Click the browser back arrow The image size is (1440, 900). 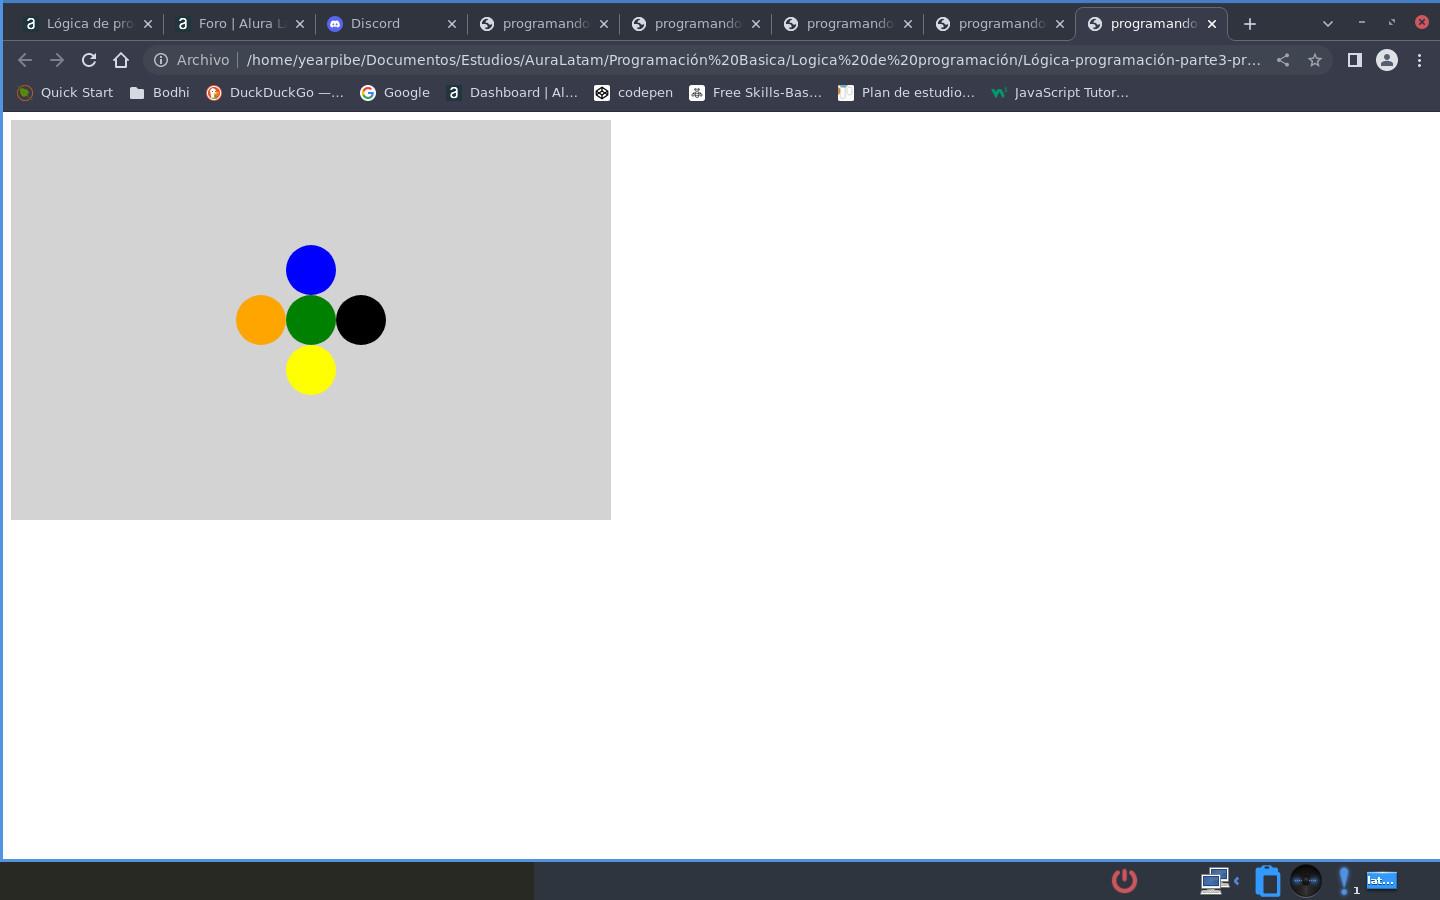point(25,60)
